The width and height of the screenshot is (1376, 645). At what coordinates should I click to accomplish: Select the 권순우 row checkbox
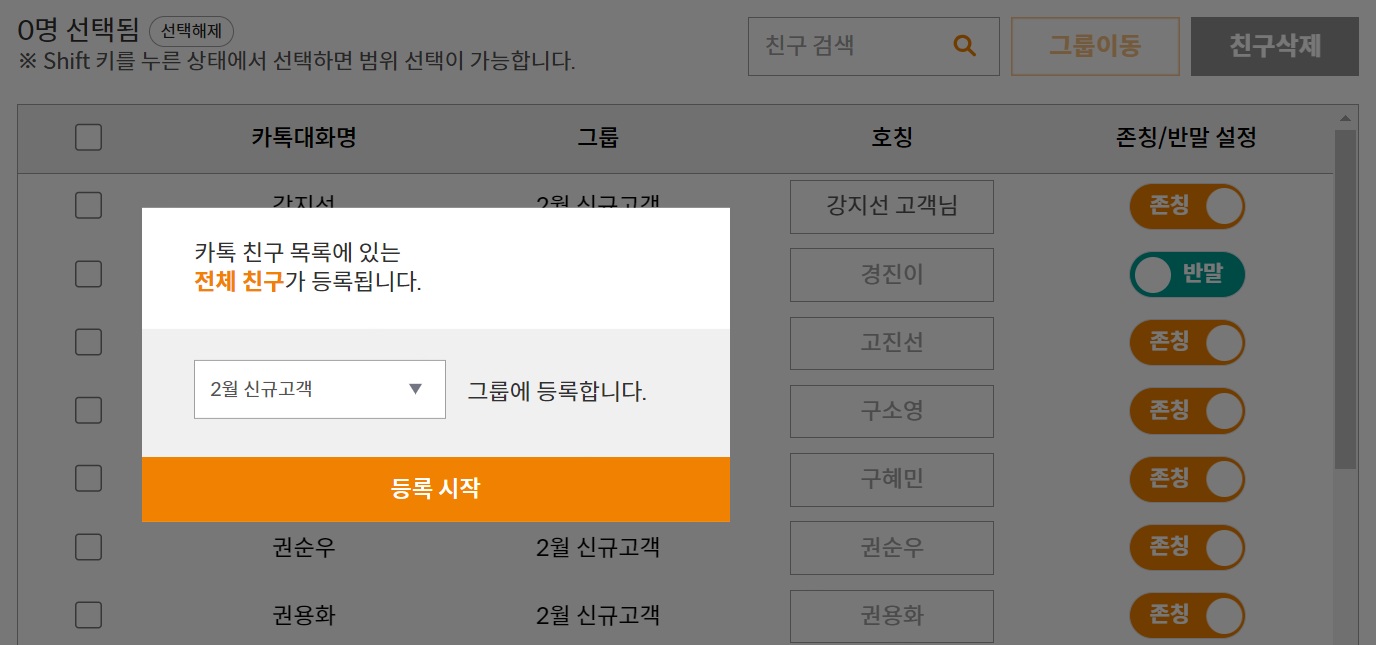point(88,547)
